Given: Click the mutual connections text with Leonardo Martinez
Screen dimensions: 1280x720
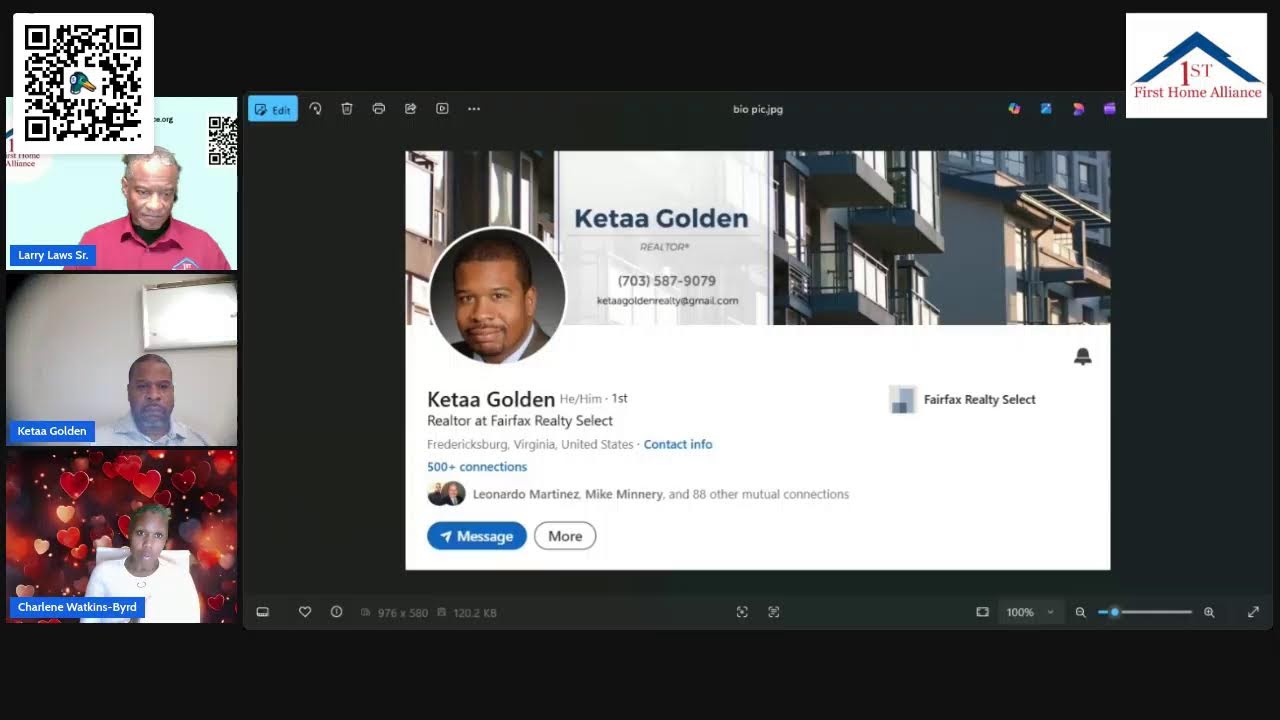Looking at the screenshot, I should [x=661, y=494].
